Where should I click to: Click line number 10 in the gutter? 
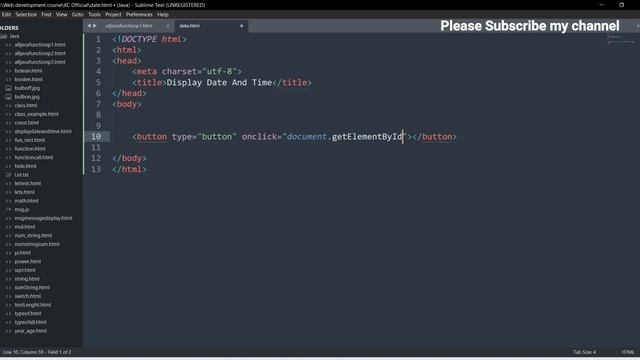click(96, 137)
